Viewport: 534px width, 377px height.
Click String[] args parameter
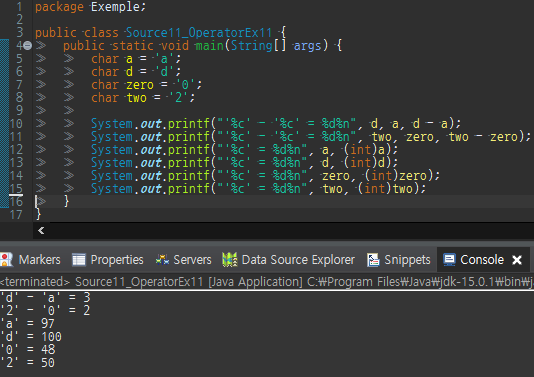(276, 46)
